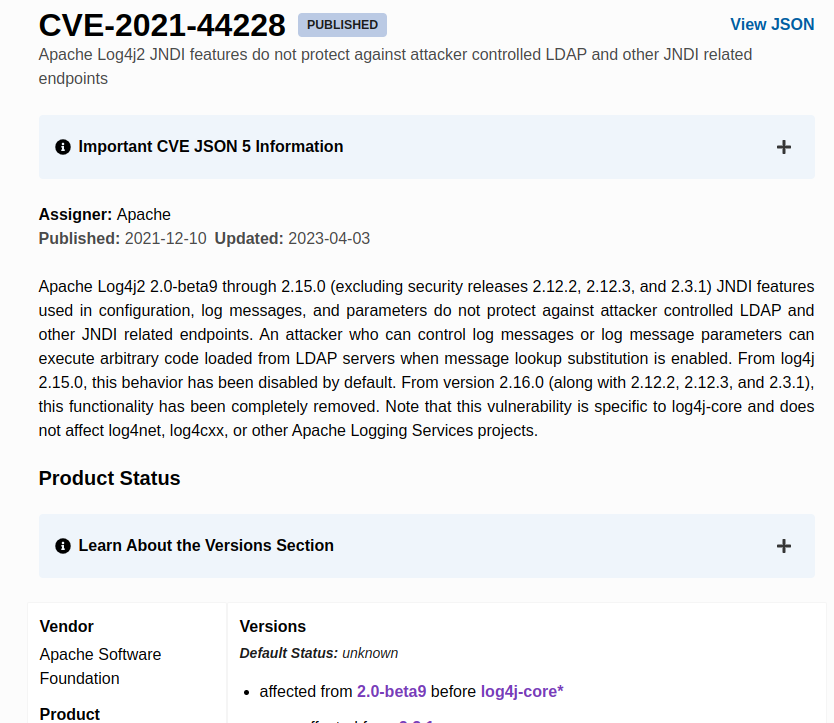This screenshot has width=834, height=723.
Task: Click the 2.0-beta9 affected version link
Action: [391, 691]
